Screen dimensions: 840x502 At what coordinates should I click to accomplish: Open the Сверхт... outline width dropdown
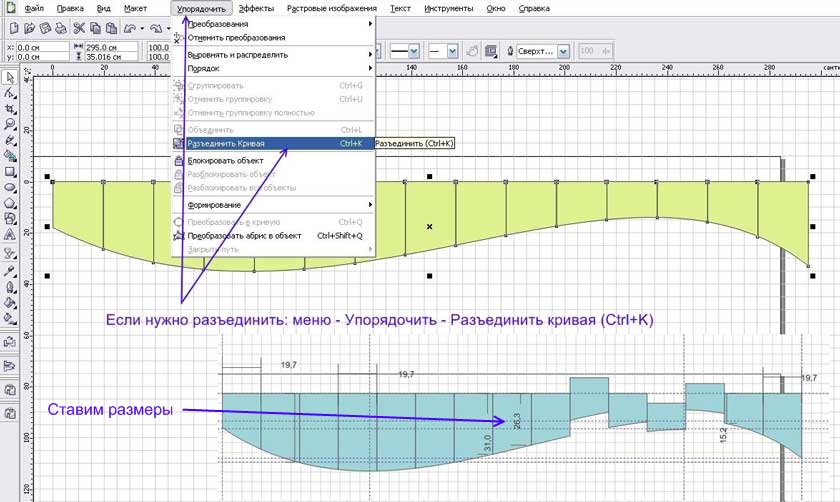[563, 50]
